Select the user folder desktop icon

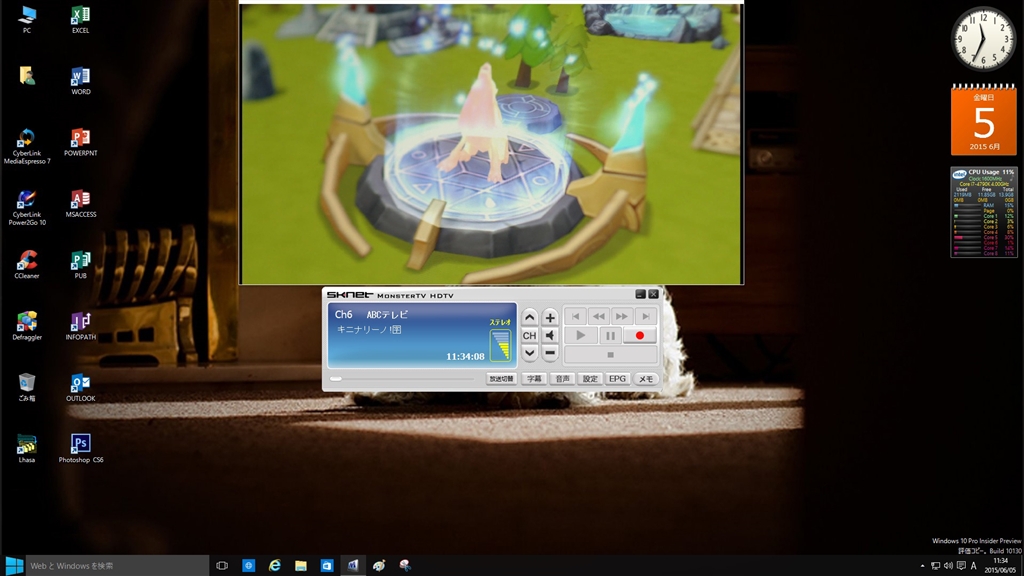pyautogui.click(x=27, y=76)
